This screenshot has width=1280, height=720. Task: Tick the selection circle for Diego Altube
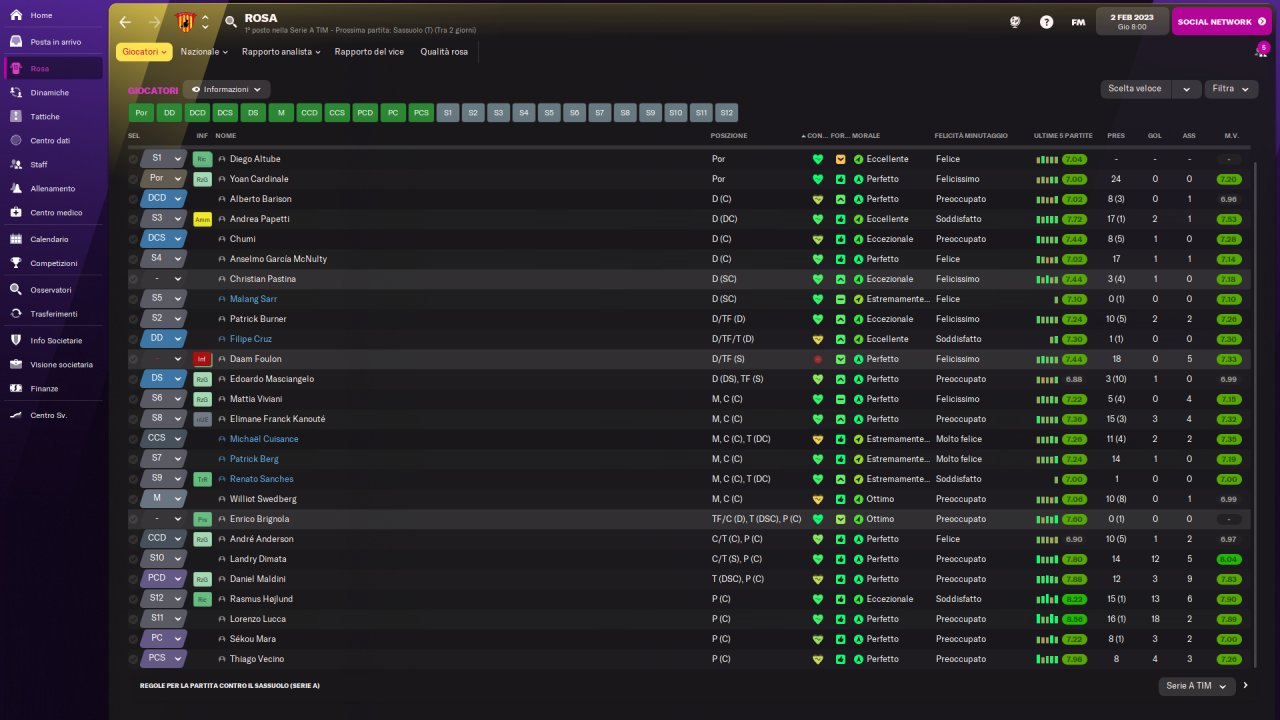click(x=134, y=159)
